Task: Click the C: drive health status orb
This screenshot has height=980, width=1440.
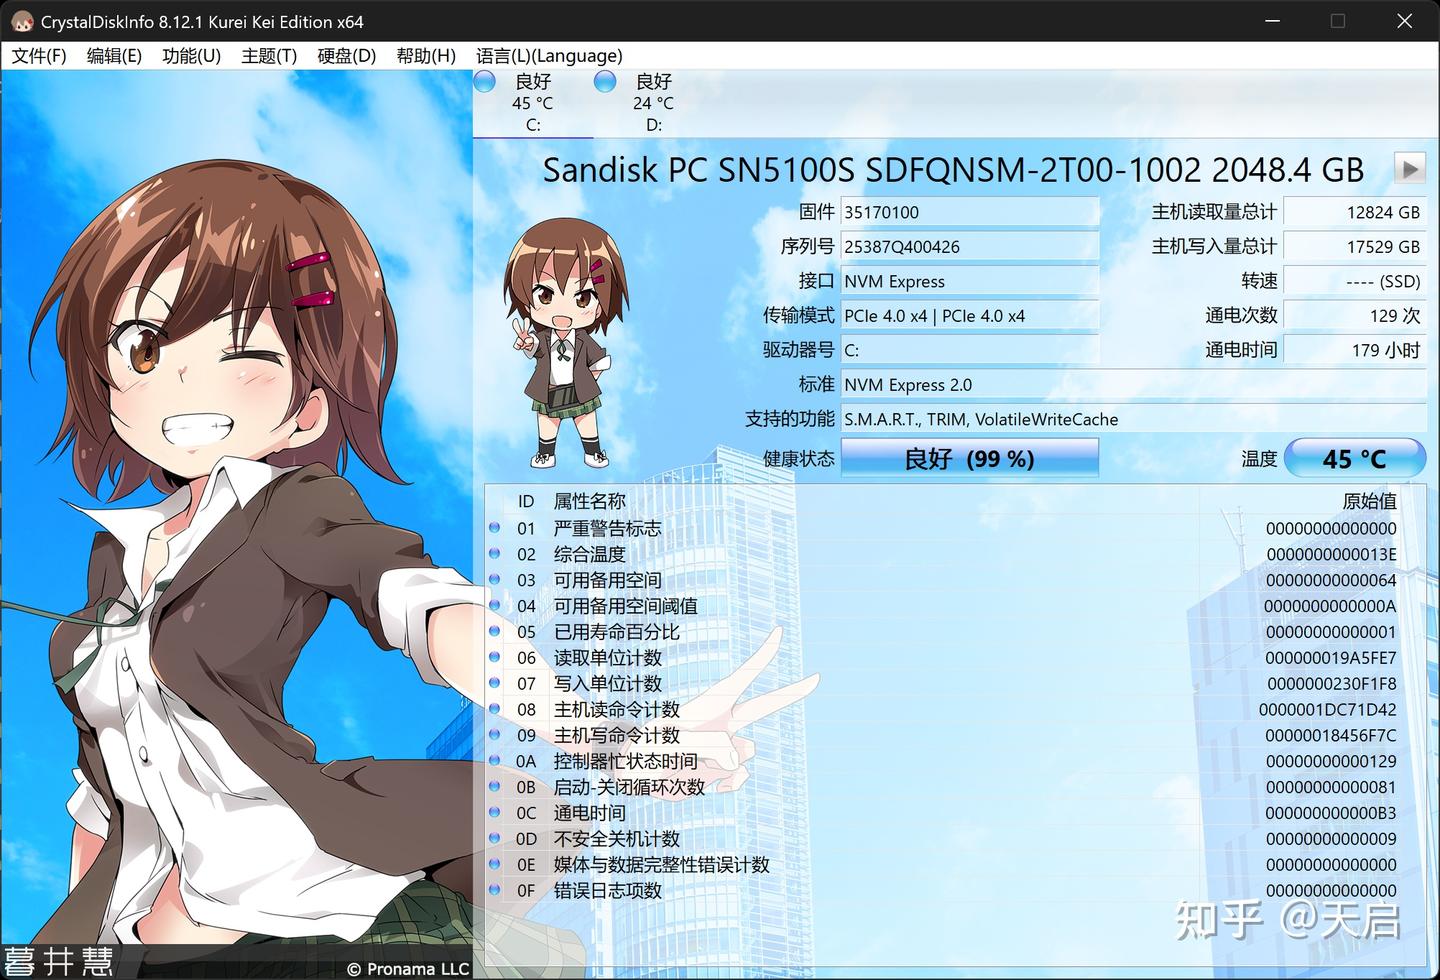Action: [485, 82]
